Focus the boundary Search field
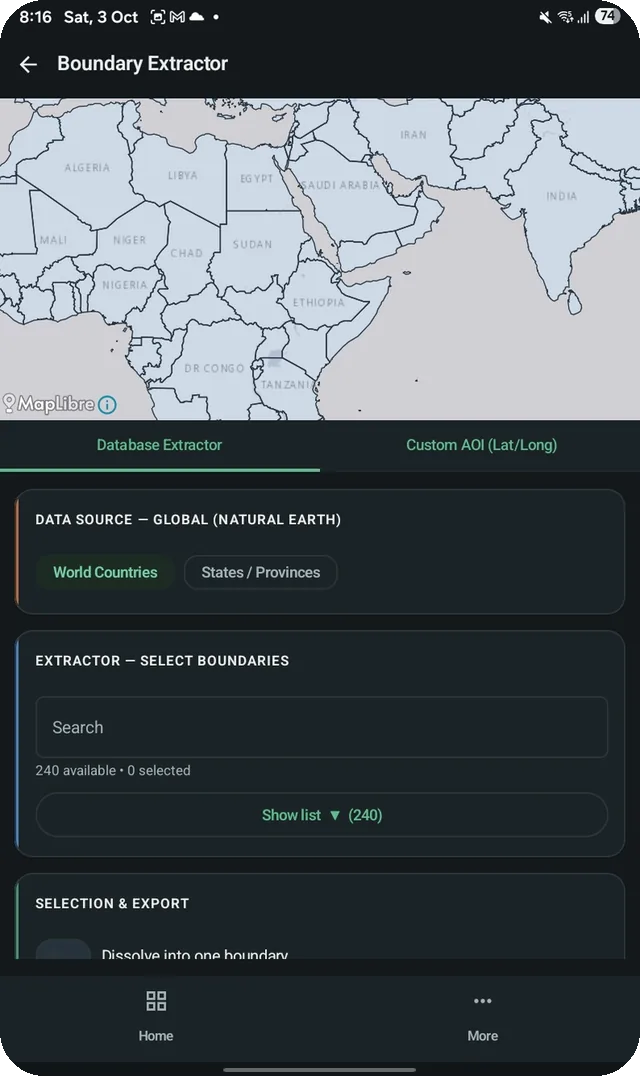This screenshot has height=1076, width=640. click(x=322, y=727)
